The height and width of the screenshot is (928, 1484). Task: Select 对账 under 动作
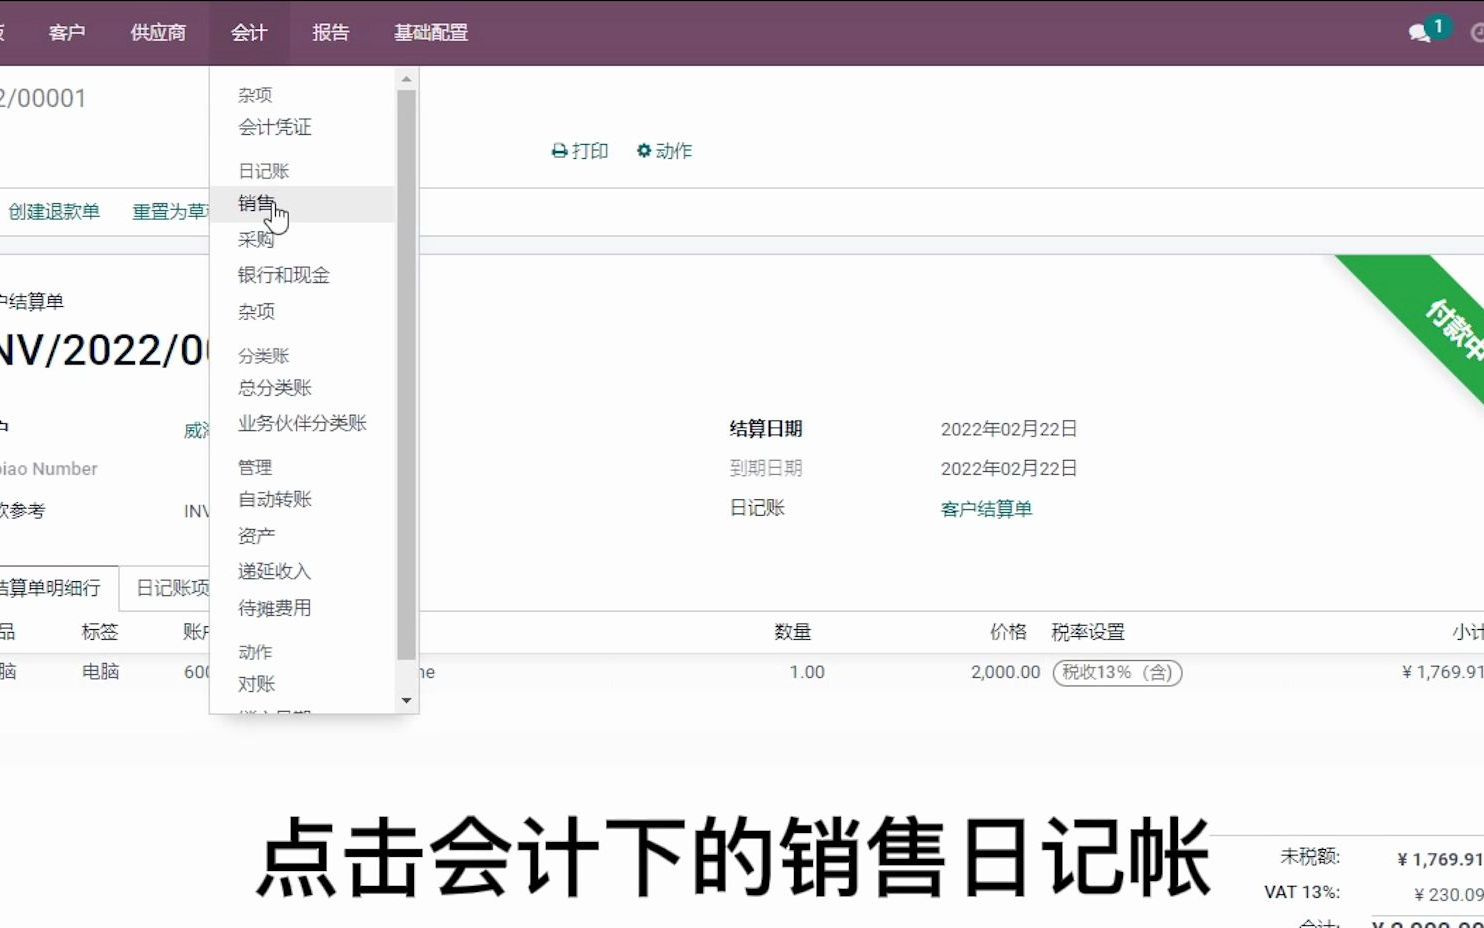tap(256, 684)
